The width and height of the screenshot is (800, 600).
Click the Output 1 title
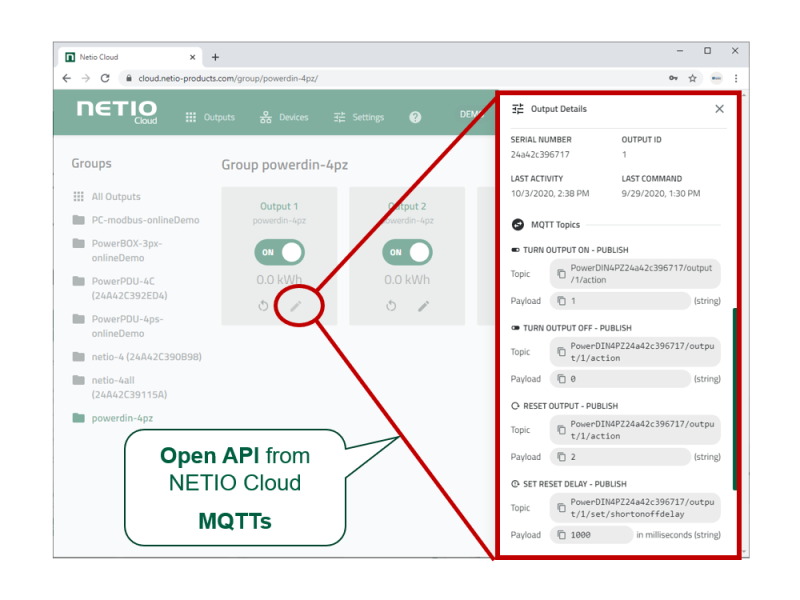279,206
